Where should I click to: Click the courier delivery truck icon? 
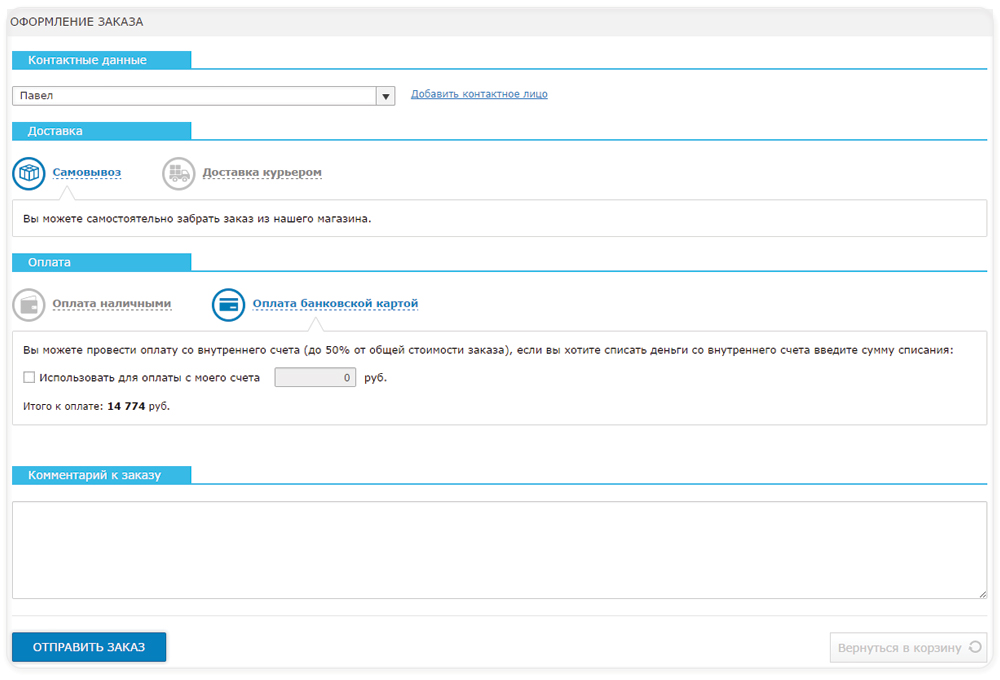179,174
